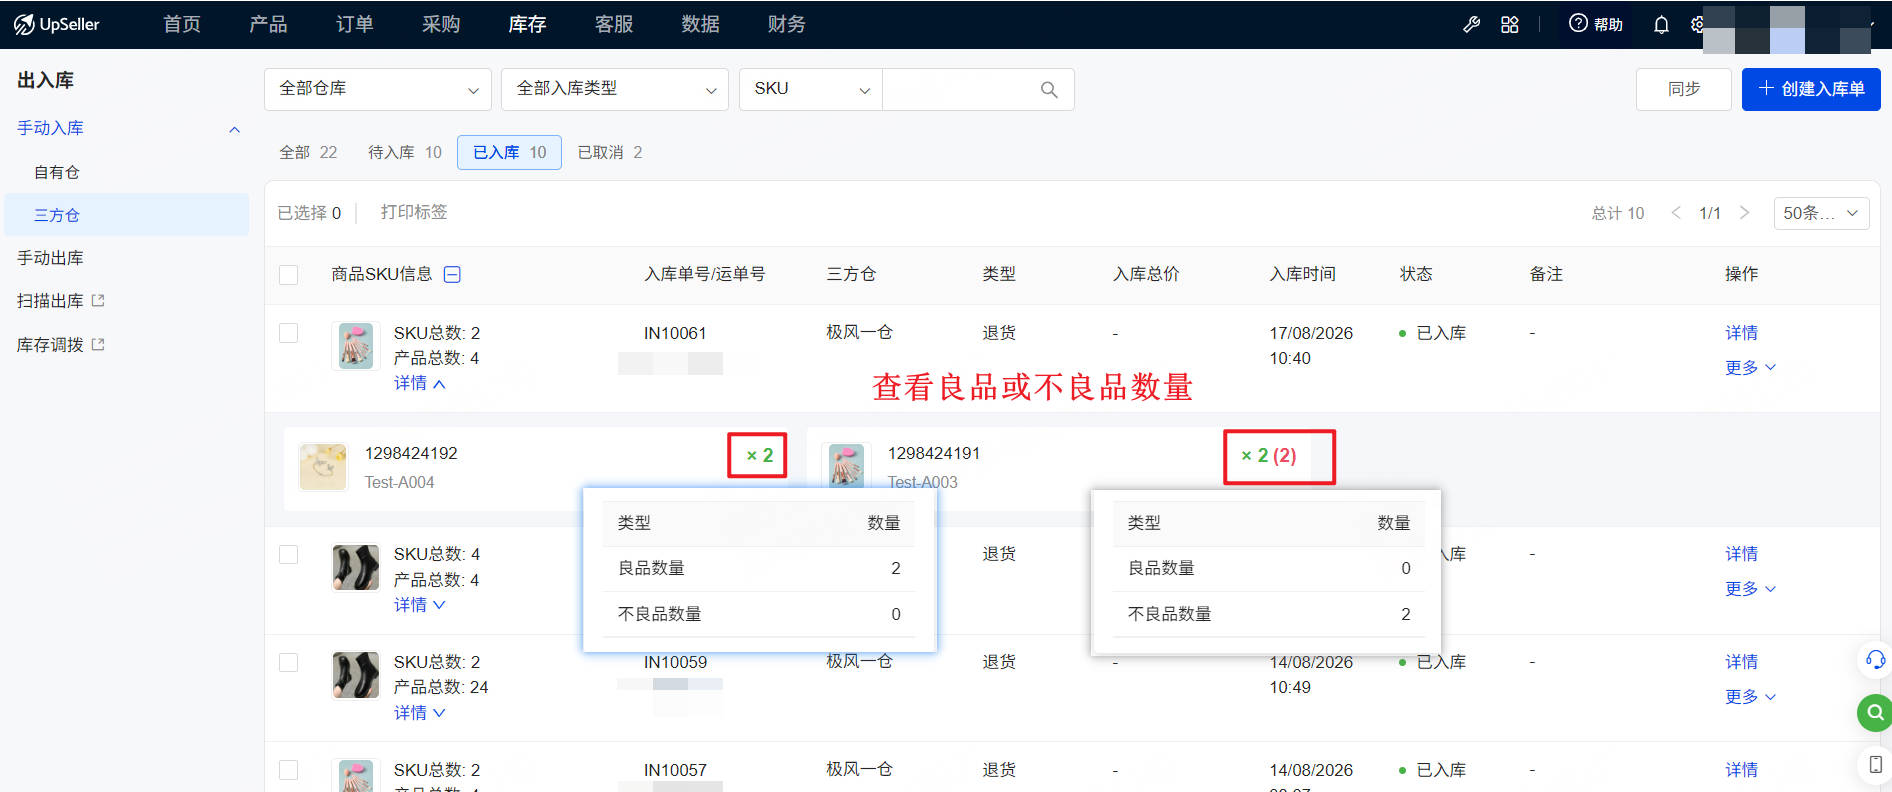Open the SKU search-type dropdown
Image resolution: width=1892 pixels, height=792 pixels.
pos(811,89)
